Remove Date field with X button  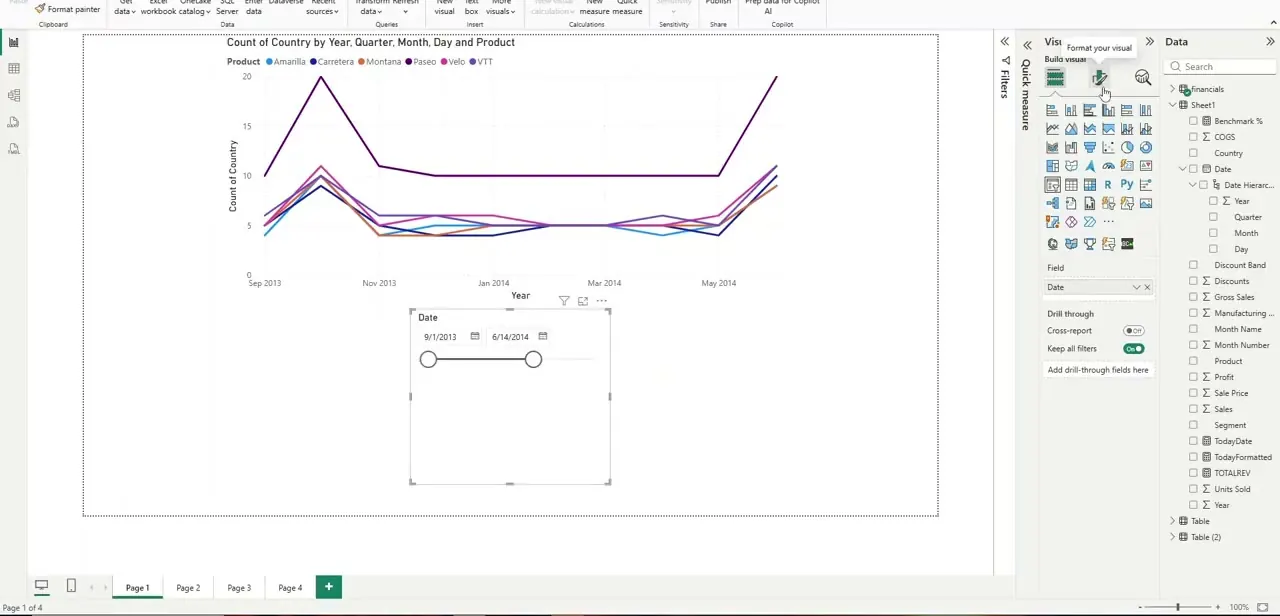[1147, 288]
